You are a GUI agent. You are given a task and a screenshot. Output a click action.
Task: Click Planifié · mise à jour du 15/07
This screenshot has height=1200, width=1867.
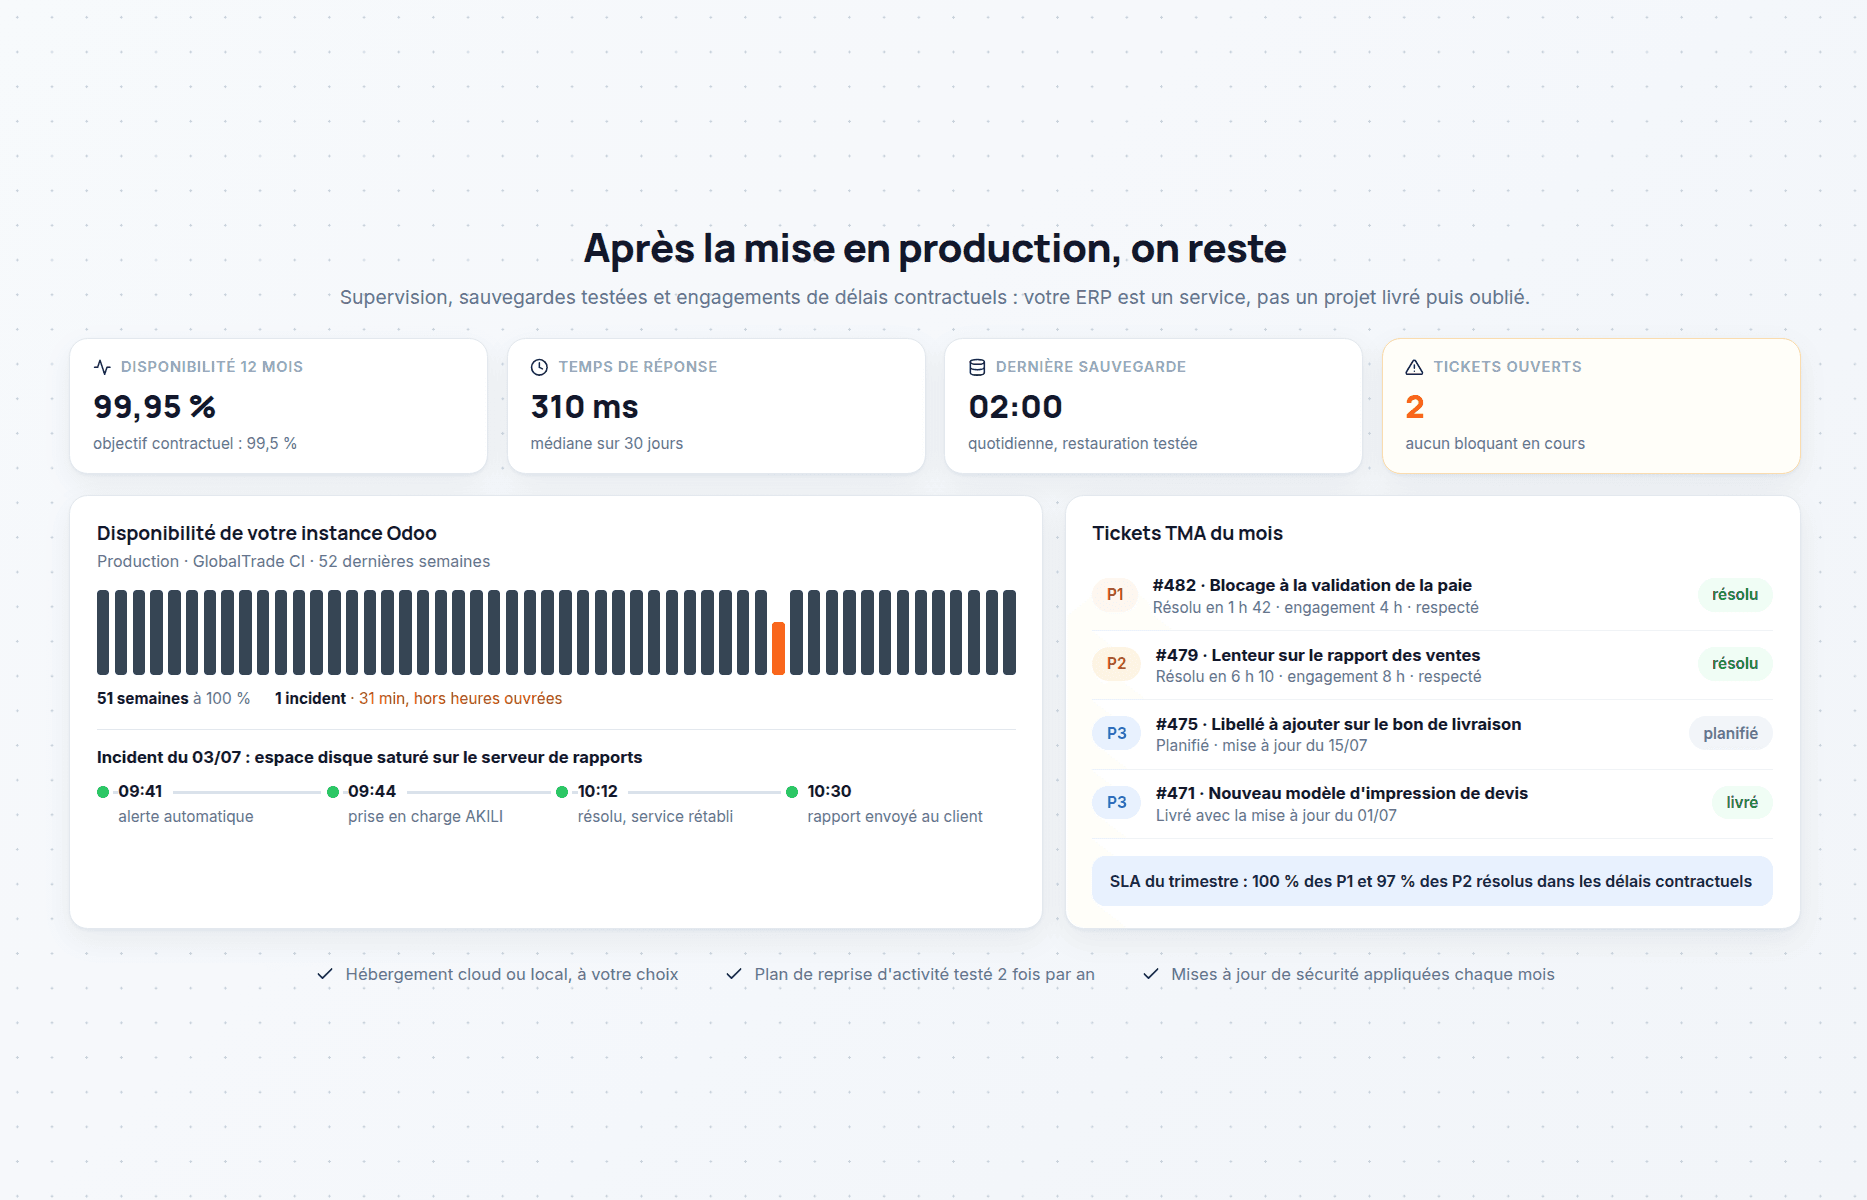tap(1261, 745)
